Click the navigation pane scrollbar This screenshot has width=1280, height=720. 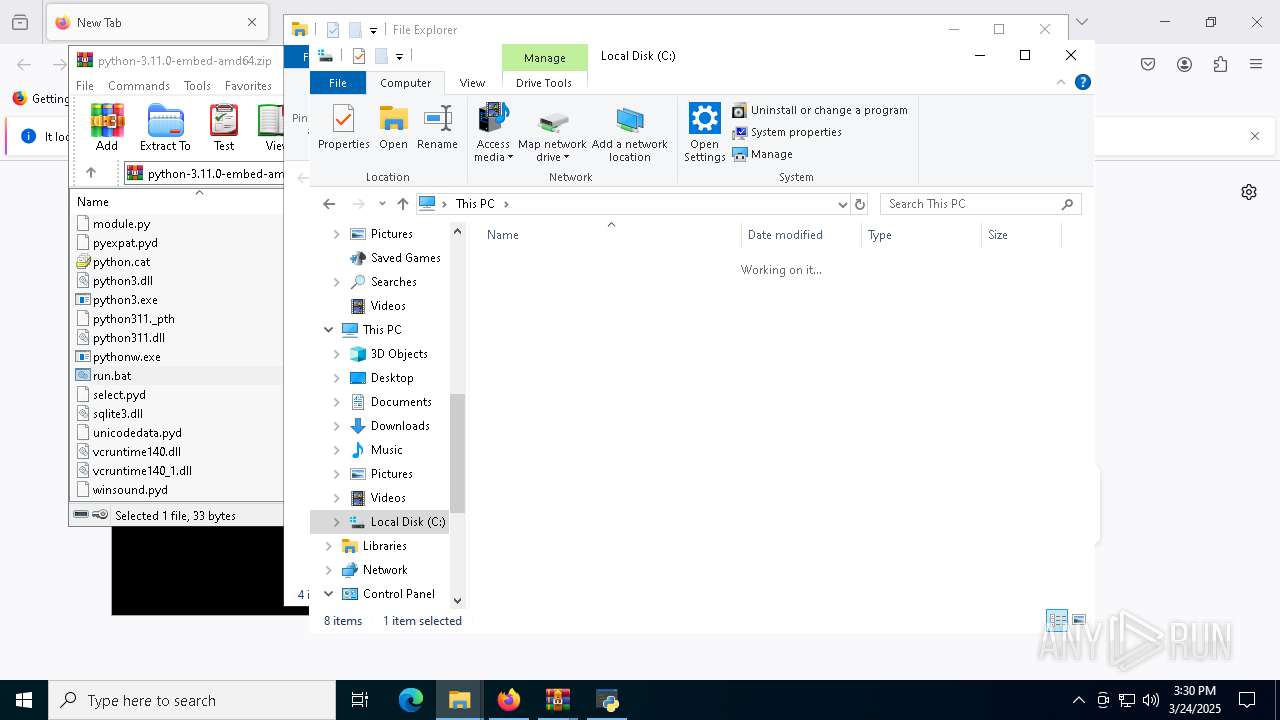458,453
